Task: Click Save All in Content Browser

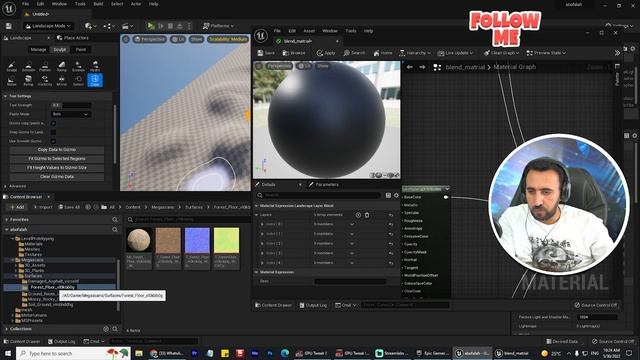Action: [69, 207]
